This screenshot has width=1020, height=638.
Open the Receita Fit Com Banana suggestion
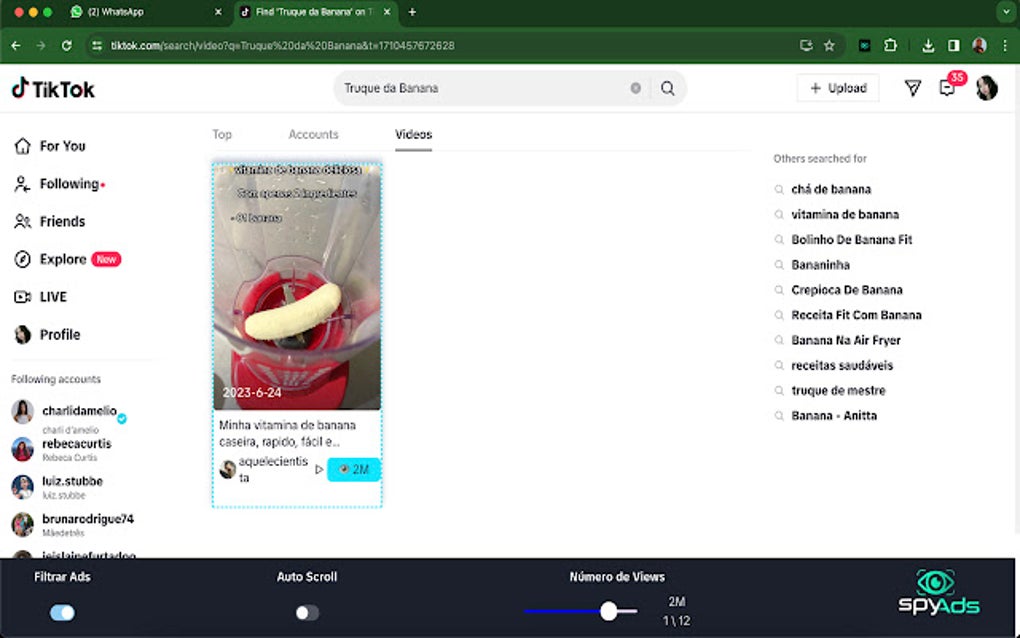coord(856,315)
